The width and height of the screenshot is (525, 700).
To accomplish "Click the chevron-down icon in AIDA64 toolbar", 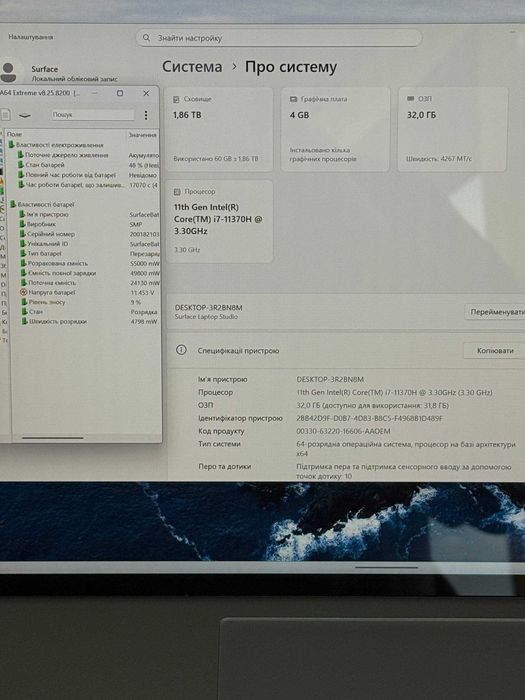I will pos(25,115).
